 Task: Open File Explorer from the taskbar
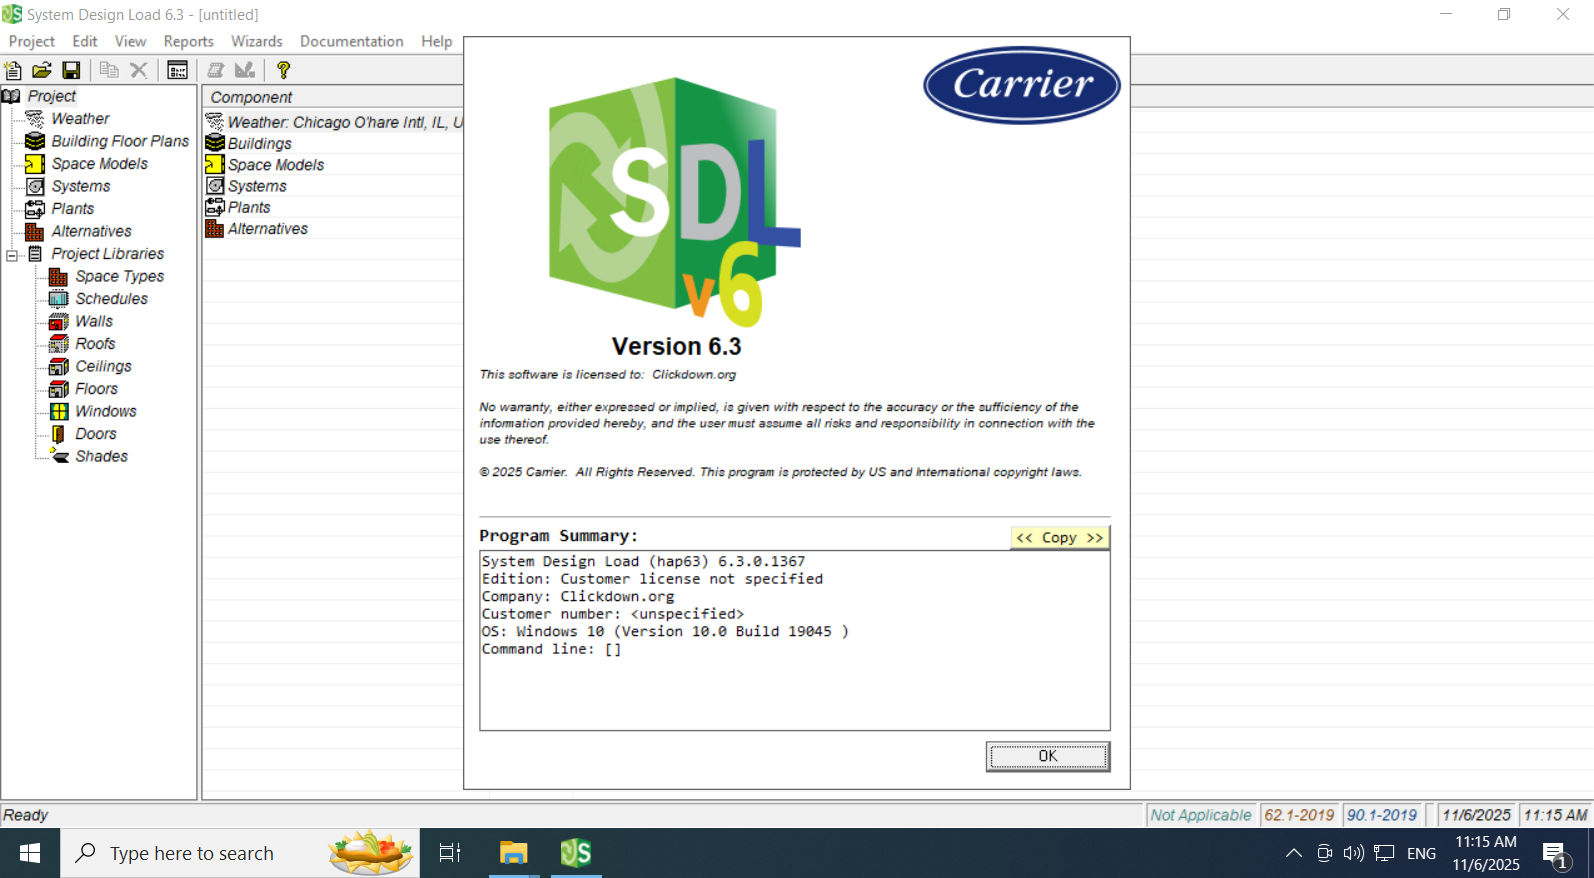pos(514,853)
